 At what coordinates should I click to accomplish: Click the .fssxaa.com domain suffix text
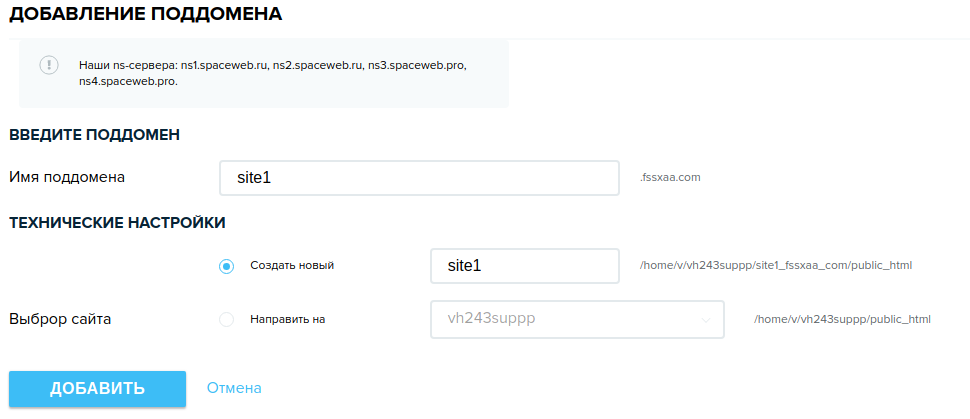670,178
